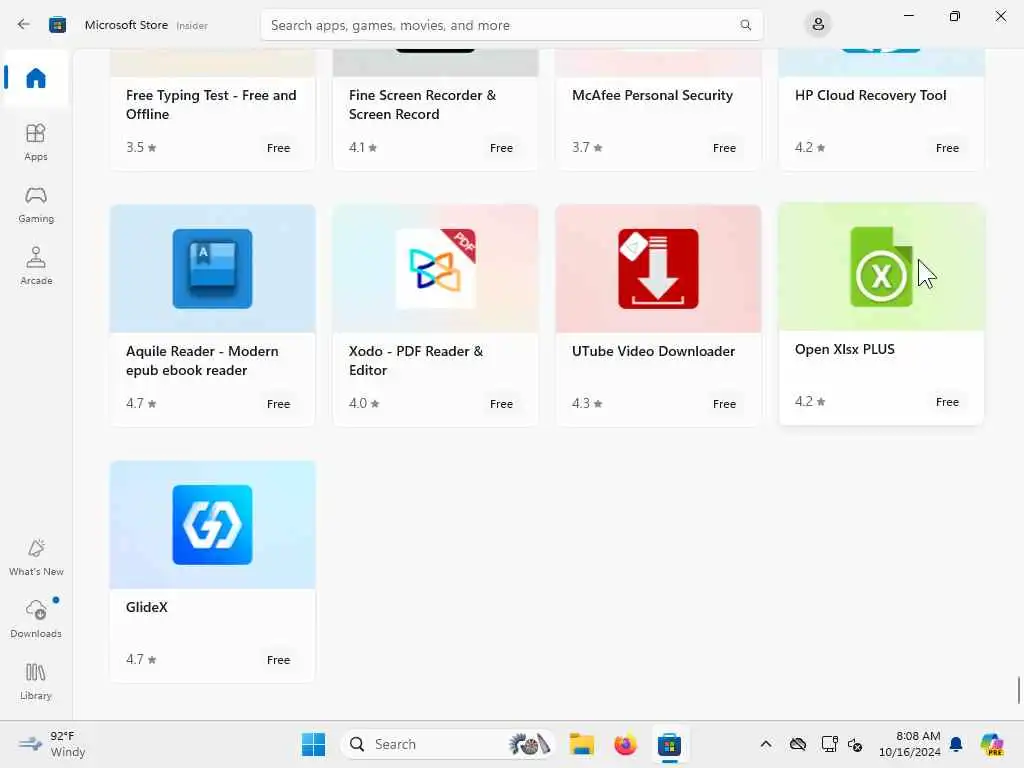1024x768 pixels.
Task: Open Aquile Reader app icon
Action: 212,268
